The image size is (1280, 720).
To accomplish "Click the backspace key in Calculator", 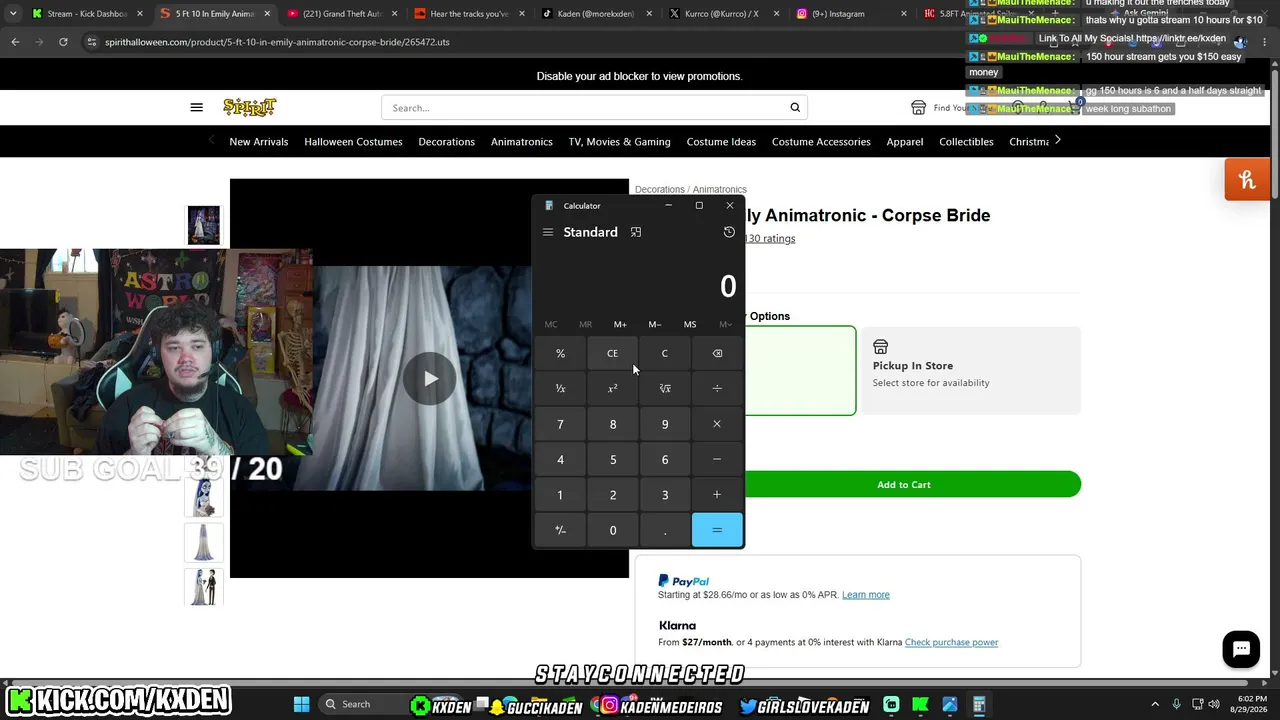I will point(717,353).
